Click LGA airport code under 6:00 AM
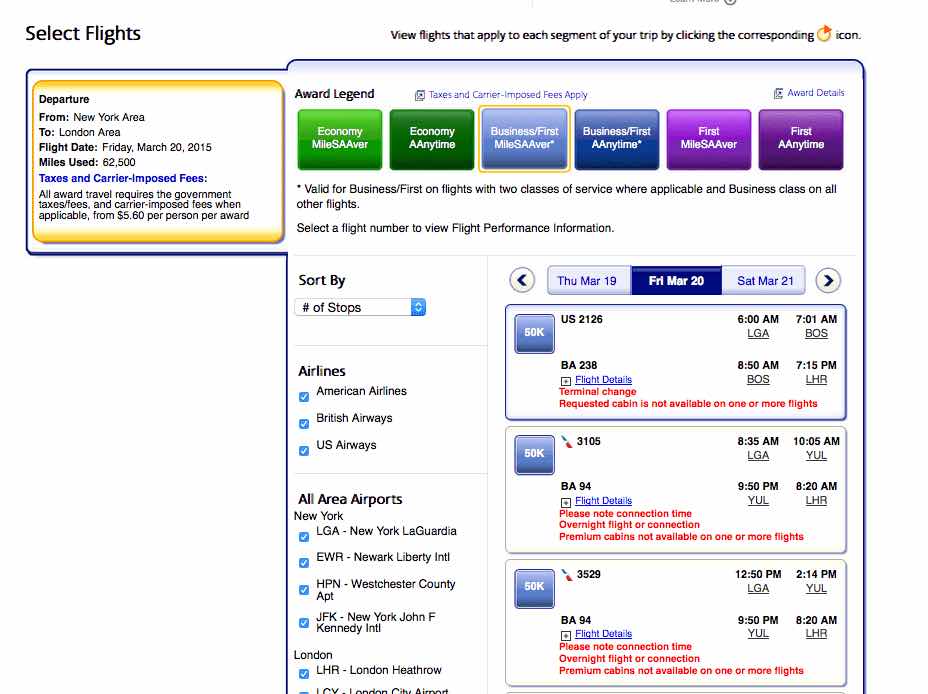 (758, 334)
